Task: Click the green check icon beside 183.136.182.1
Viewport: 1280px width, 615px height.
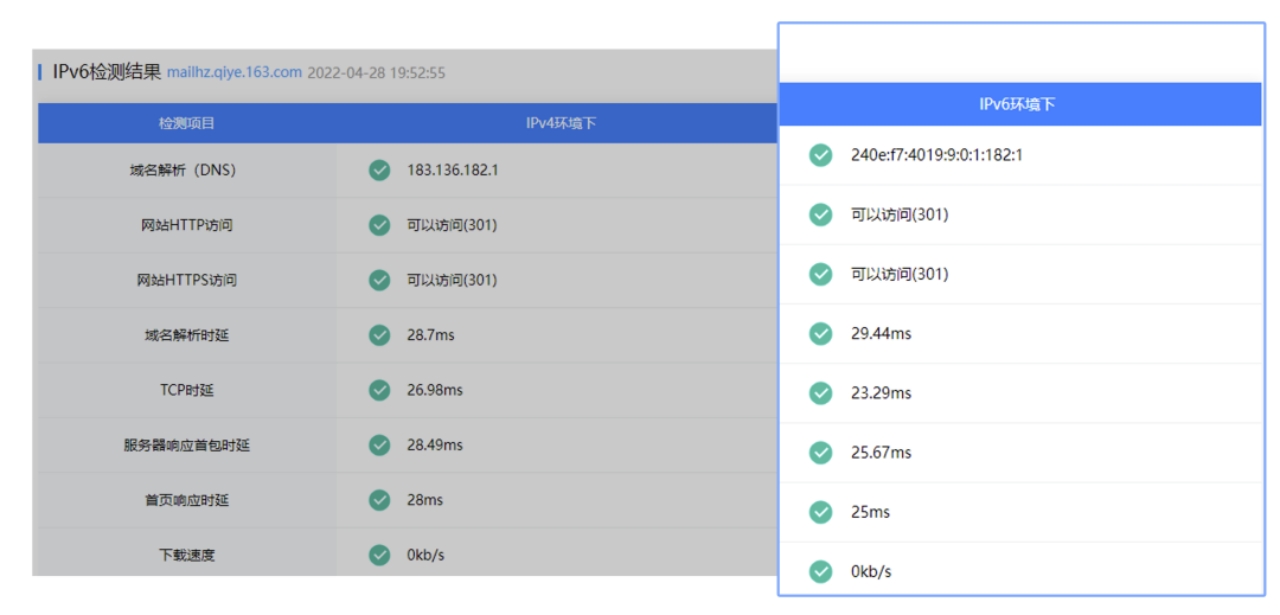Action: [379, 170]
